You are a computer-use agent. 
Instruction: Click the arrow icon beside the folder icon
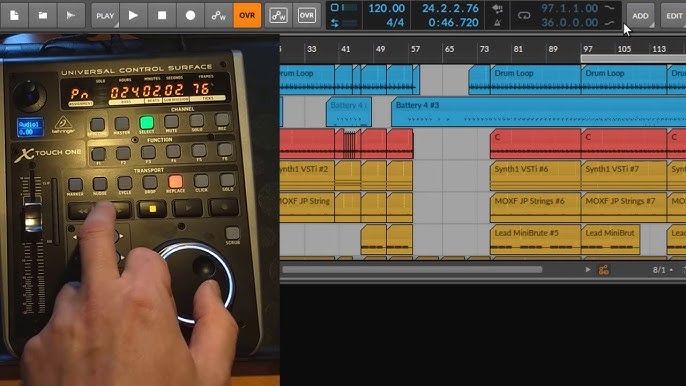(x=70, y=15)
